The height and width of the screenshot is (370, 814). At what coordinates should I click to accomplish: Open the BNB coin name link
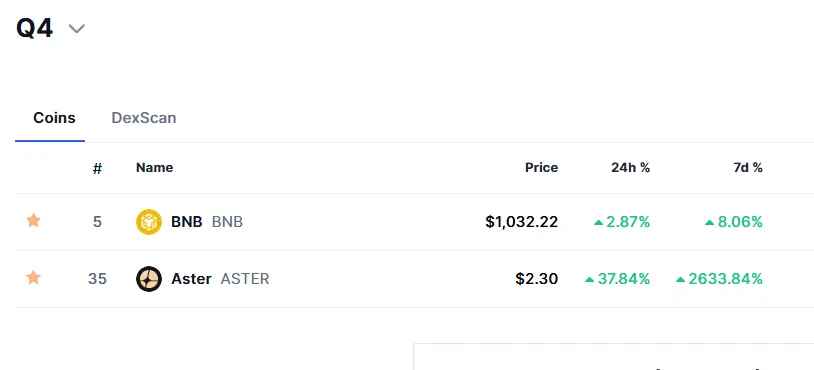coord(186,222)
